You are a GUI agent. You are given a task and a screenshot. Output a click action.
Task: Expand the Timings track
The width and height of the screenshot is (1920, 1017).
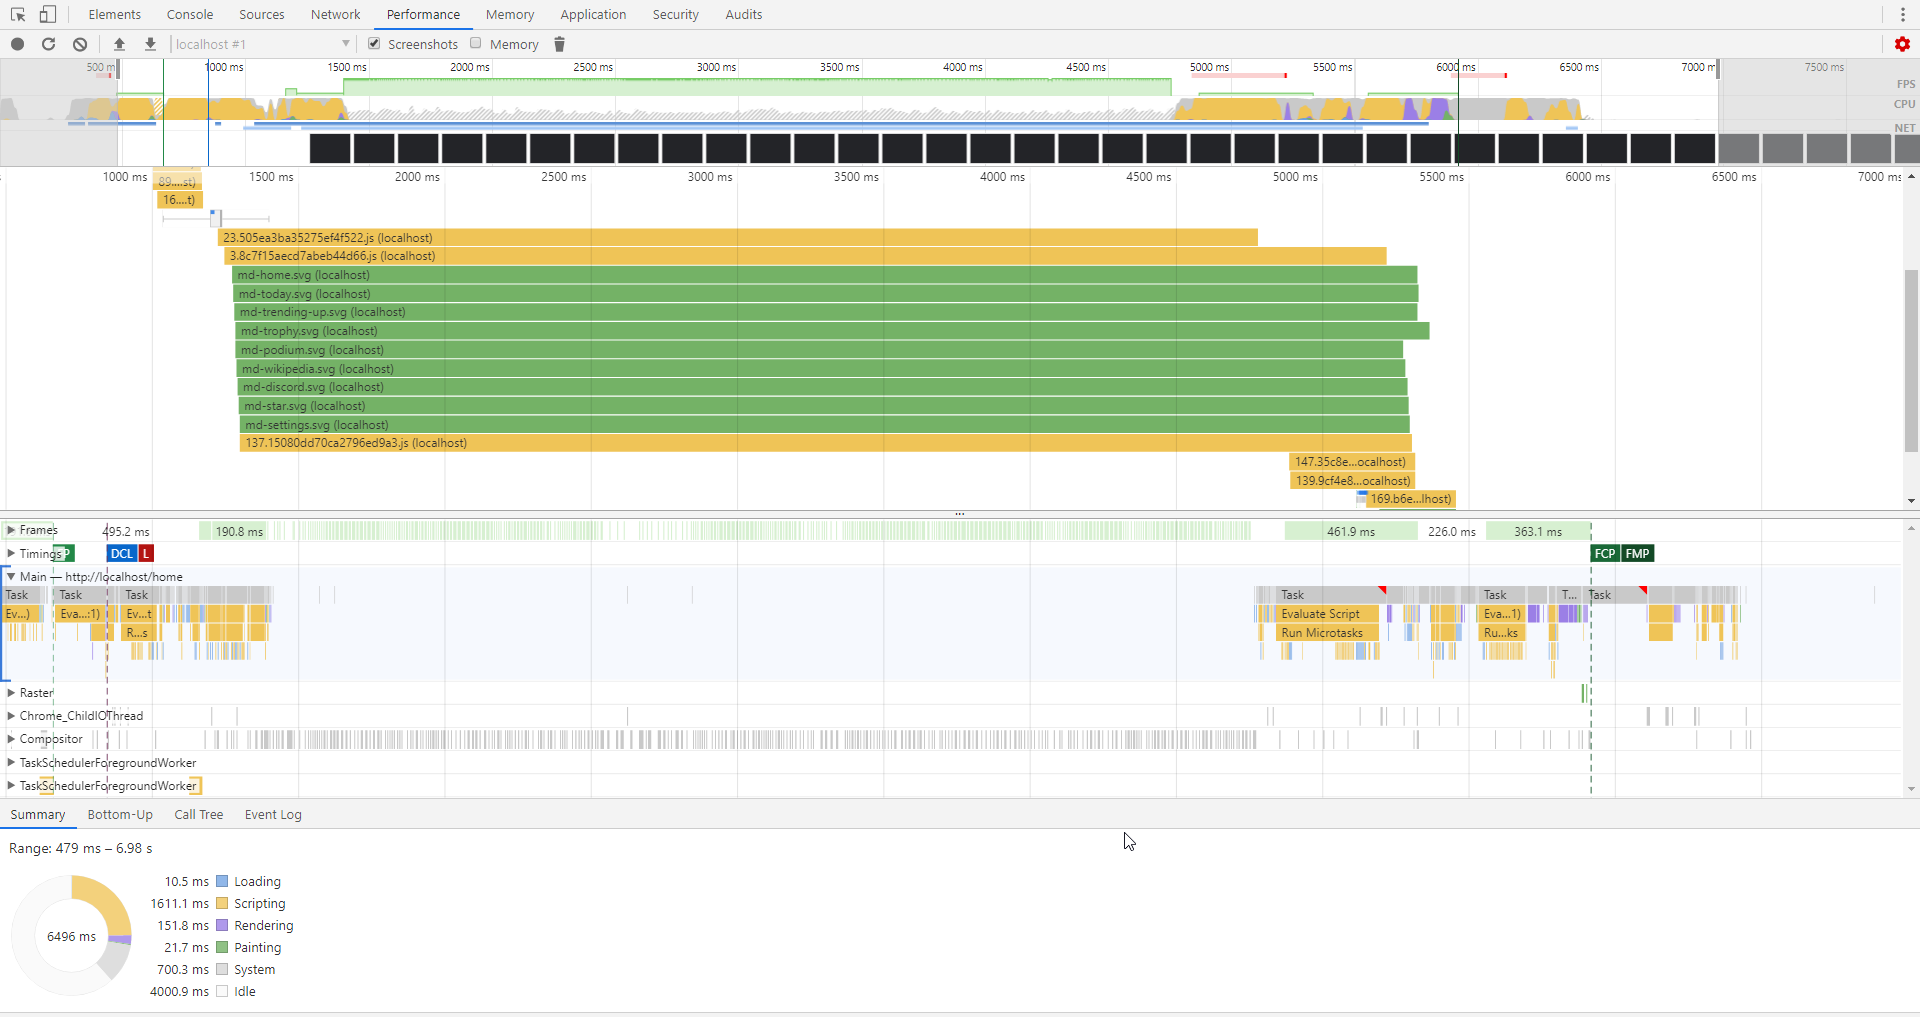pos(11,553)
